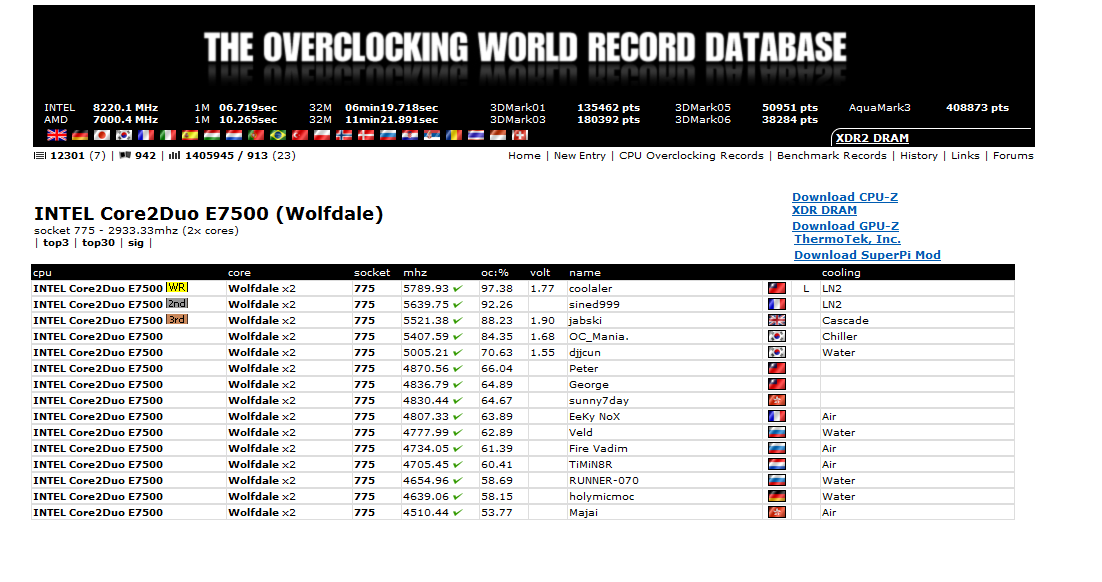
Task: Select the Poland flag in header
Action: 322,135
